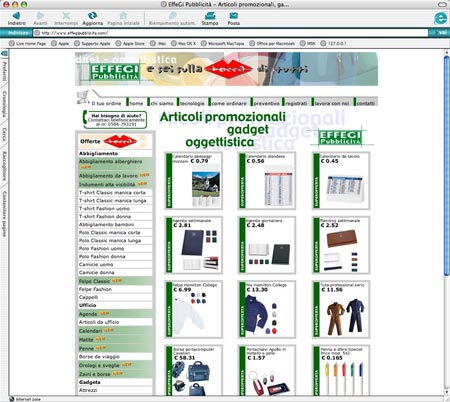Click the vertical scrollbar thumb
Viewport: 450px width, 402px height.
pos(447,166)
